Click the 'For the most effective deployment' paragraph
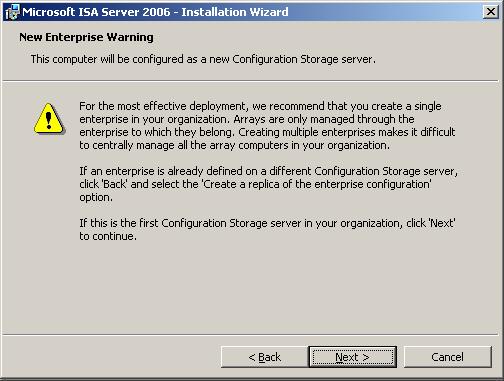 pos(267,126)
